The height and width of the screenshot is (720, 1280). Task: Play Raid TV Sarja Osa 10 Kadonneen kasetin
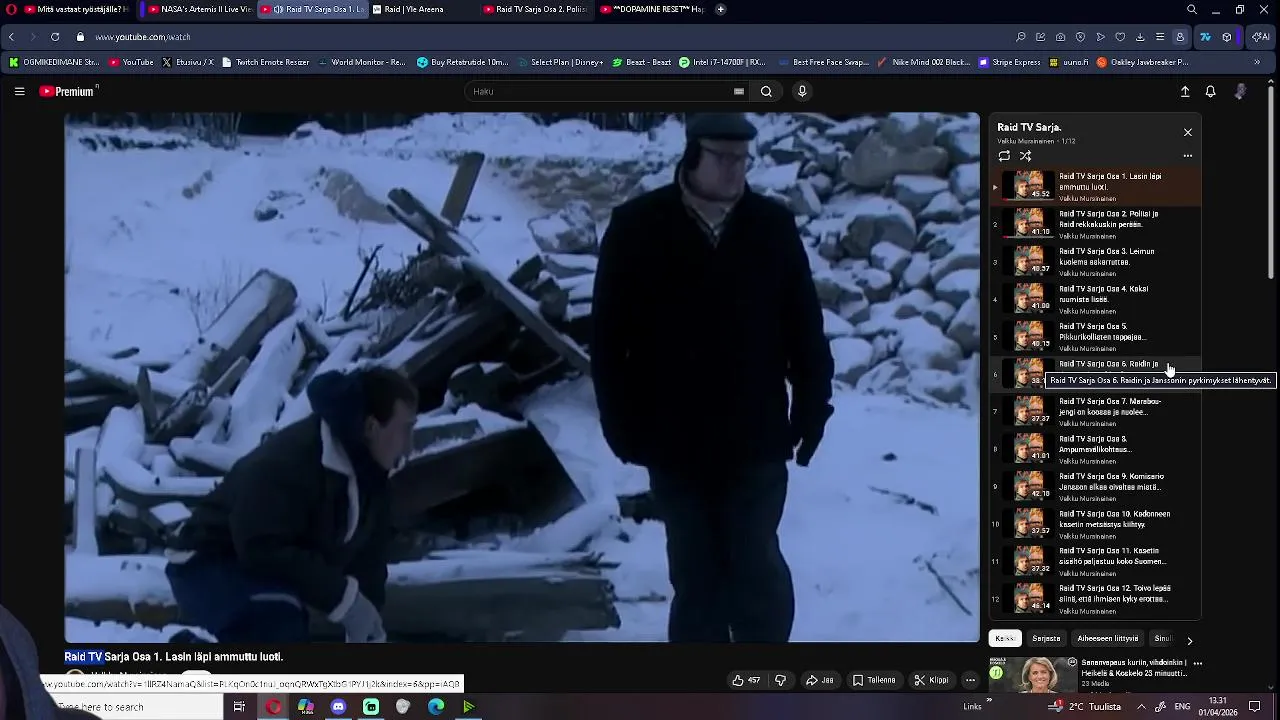point(1095,524)
